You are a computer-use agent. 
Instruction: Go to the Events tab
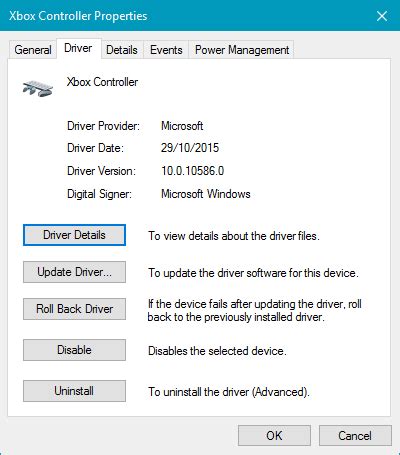[x=166, y=50]
